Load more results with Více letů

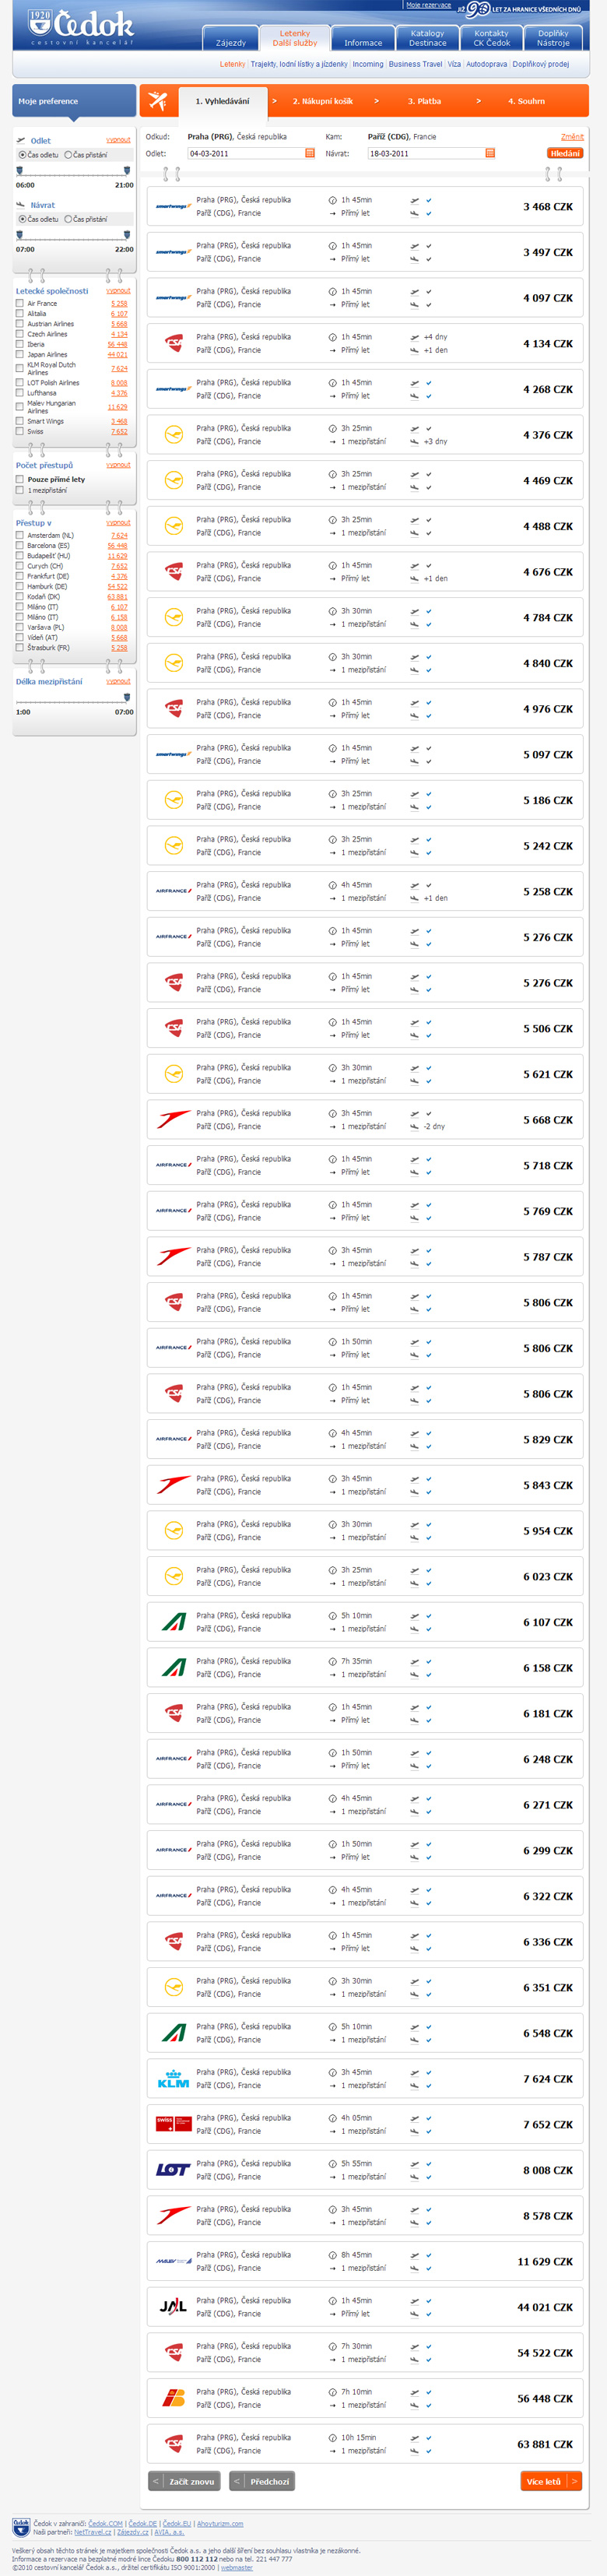(551, 2481)
